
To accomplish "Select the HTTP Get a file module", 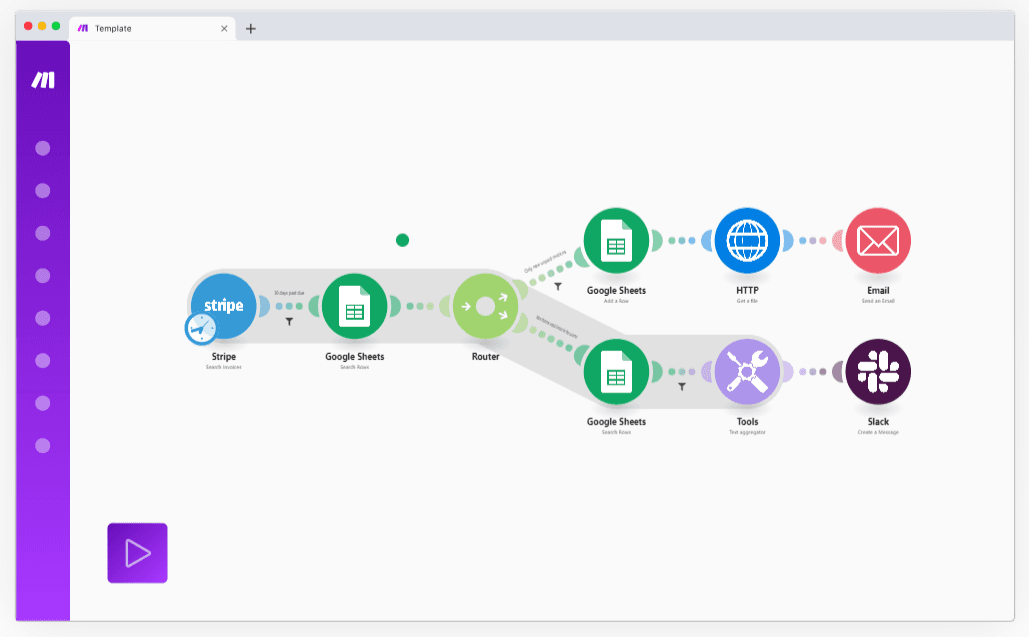I will pyautogui.click(x=747, y=240).
